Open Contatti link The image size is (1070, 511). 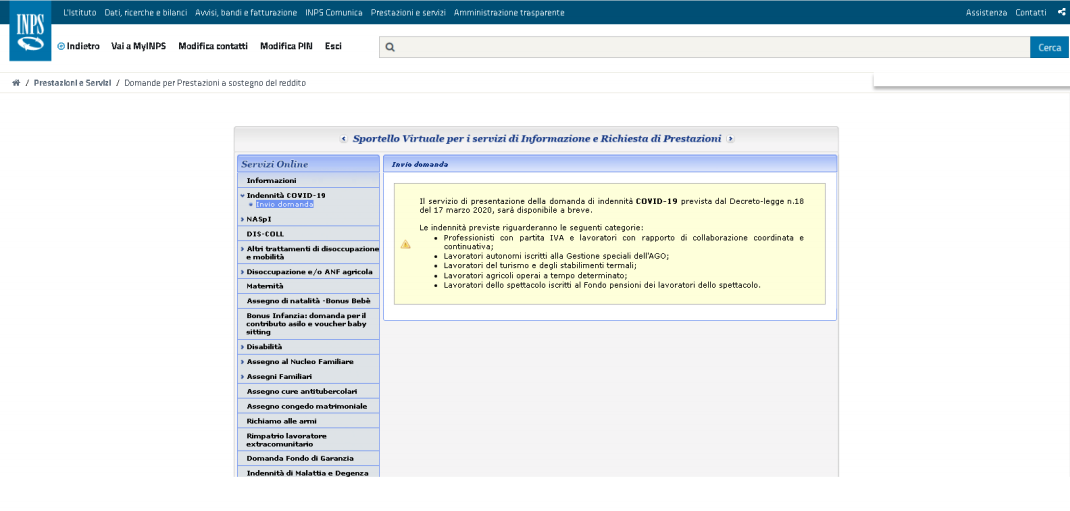coord(1030,12)
